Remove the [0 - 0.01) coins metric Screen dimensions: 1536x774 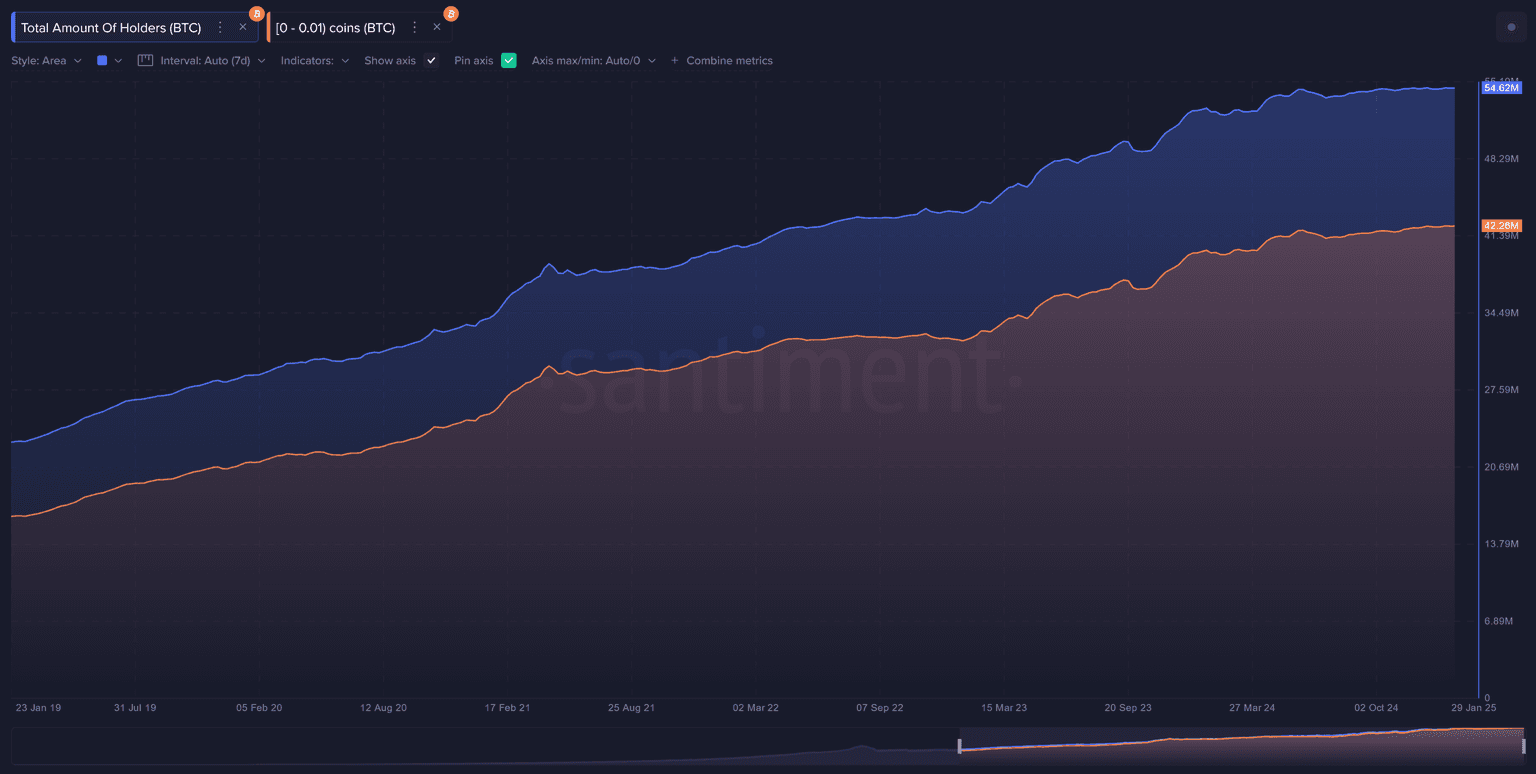point(437,28)
